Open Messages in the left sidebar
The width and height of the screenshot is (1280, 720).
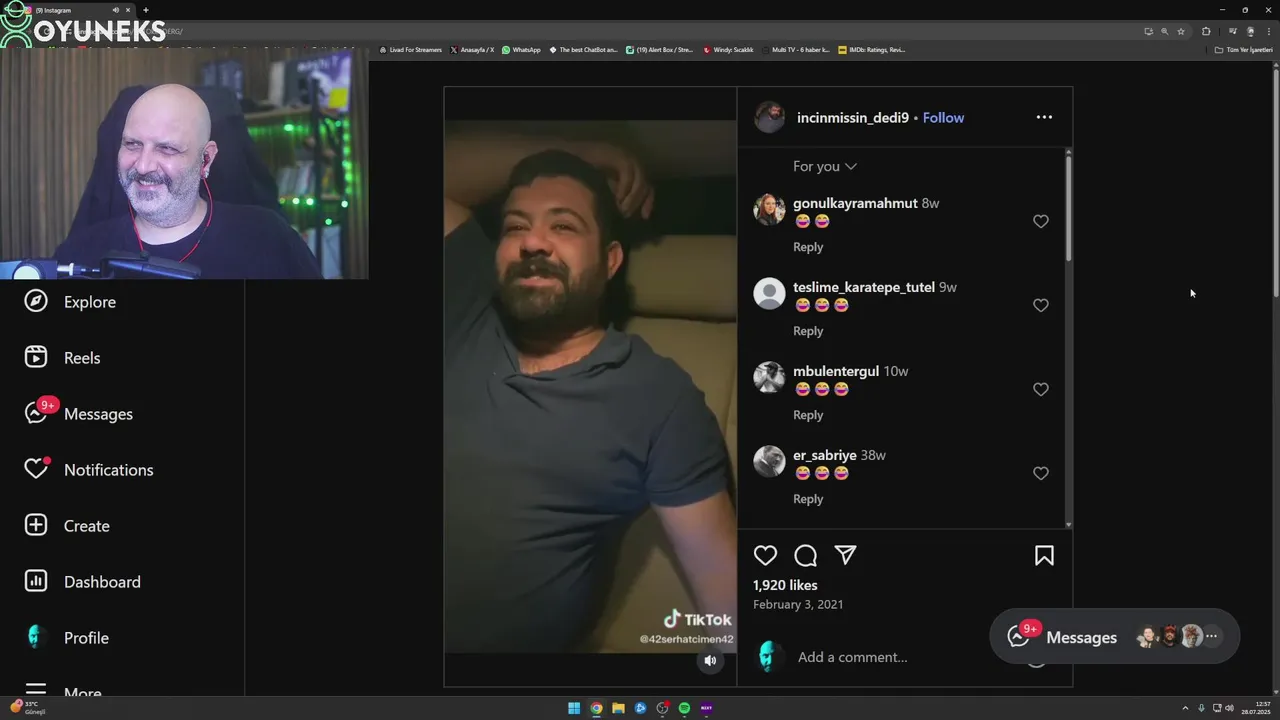78,414
